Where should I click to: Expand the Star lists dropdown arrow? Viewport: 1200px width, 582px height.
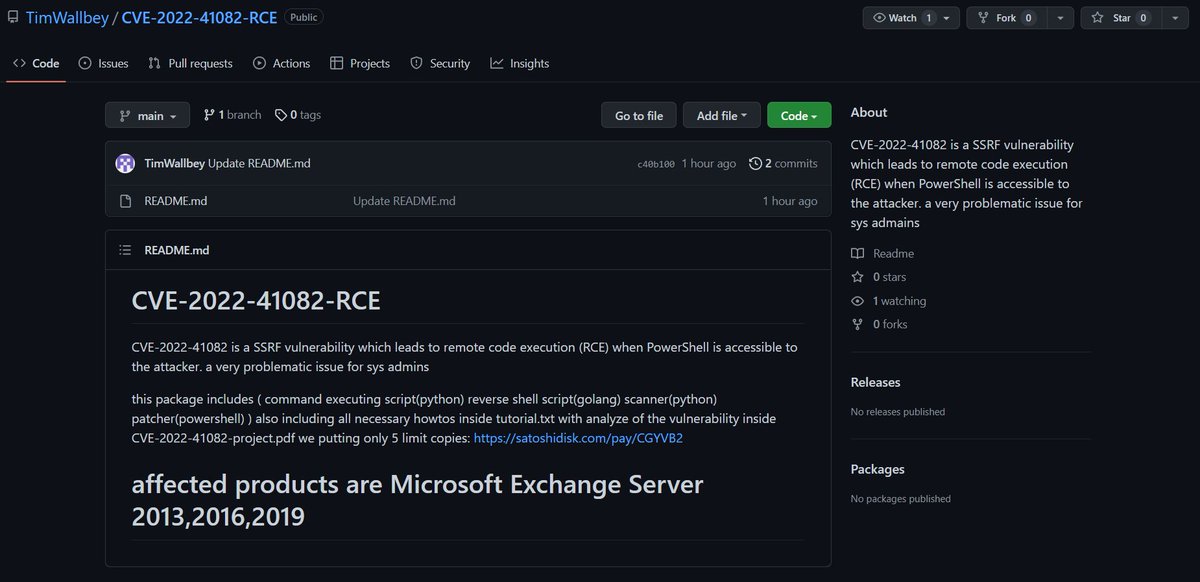(1174, 18)
